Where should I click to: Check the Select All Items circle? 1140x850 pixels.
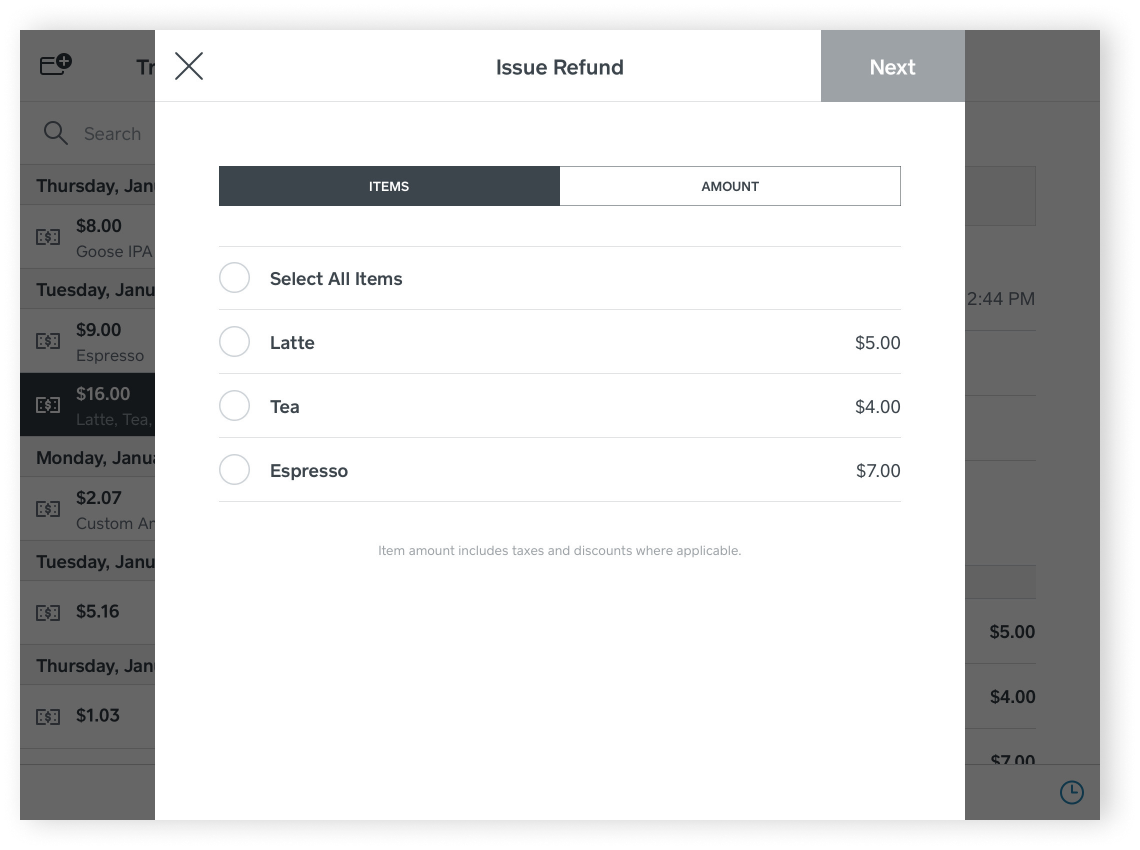234,278
